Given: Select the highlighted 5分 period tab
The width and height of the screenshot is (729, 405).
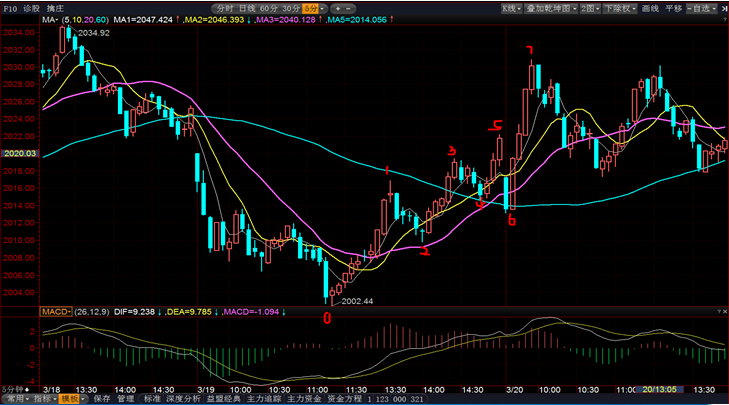Looking at the screenshot, I should (x=310, y=8).
